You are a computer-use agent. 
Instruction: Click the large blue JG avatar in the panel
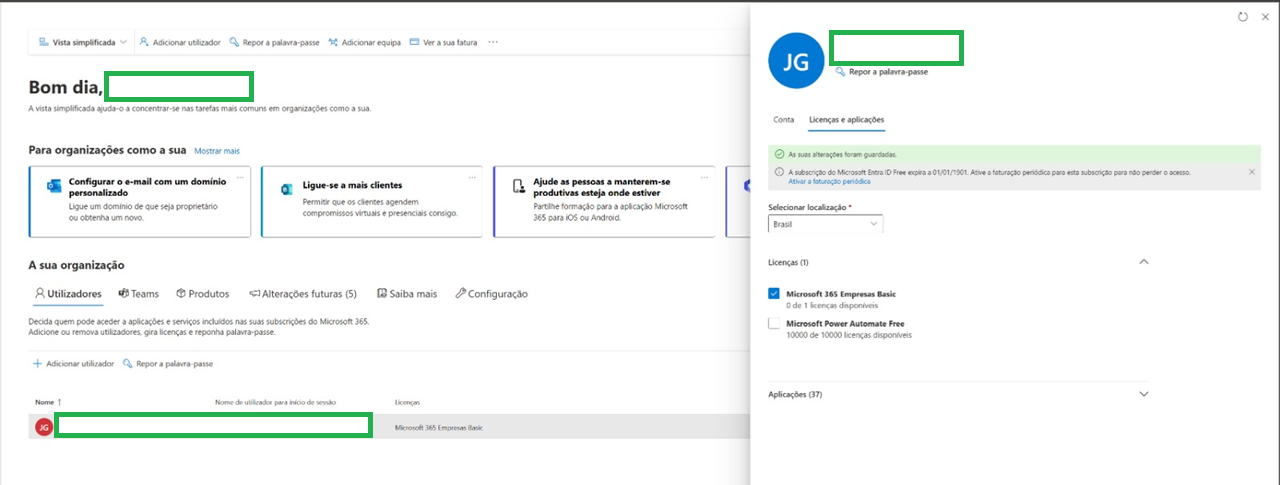[796, 61]
